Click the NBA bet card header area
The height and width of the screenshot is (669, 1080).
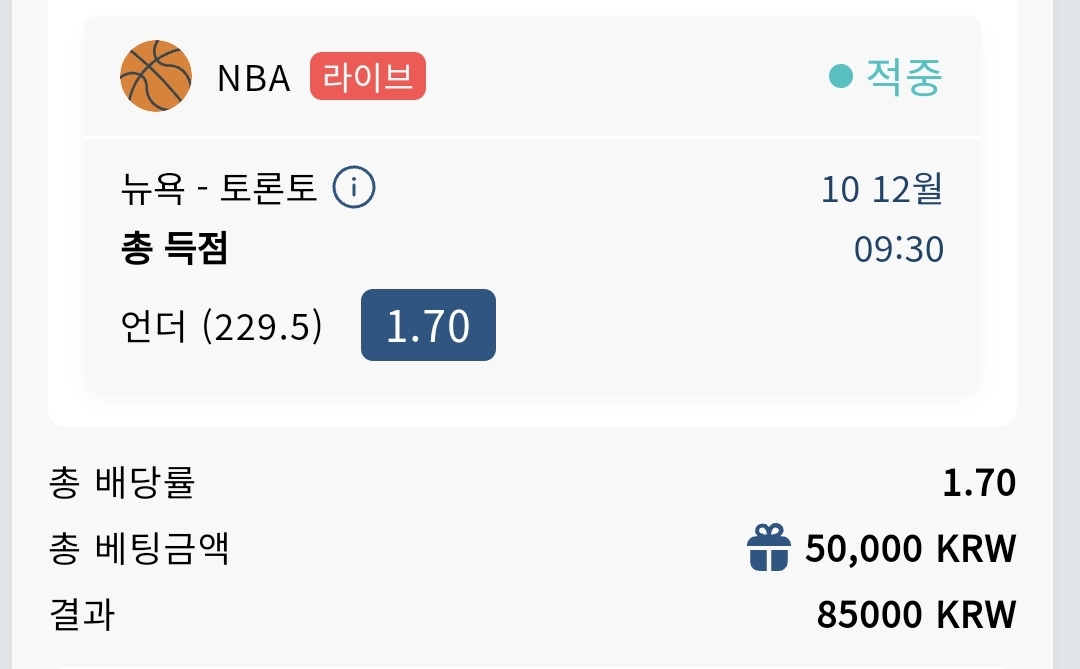tap(532, 76)
